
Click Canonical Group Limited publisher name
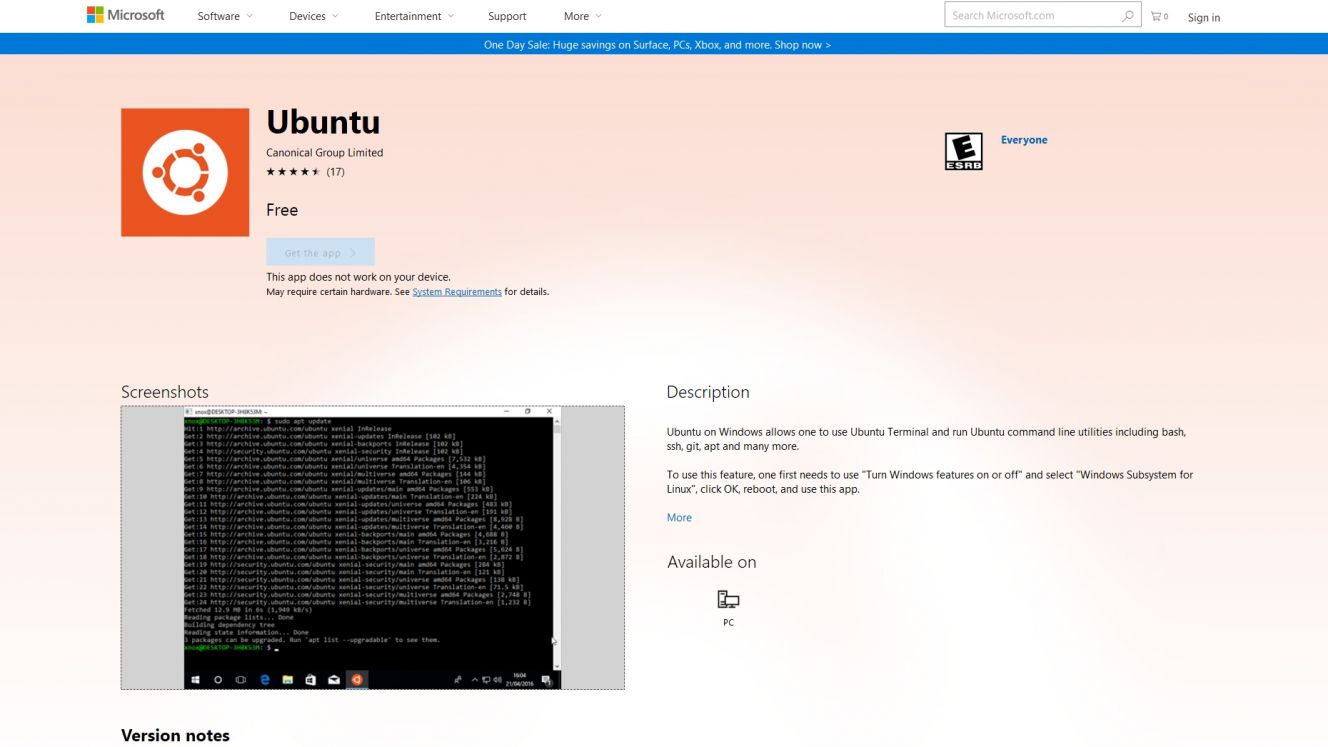[x=324, y=153]
